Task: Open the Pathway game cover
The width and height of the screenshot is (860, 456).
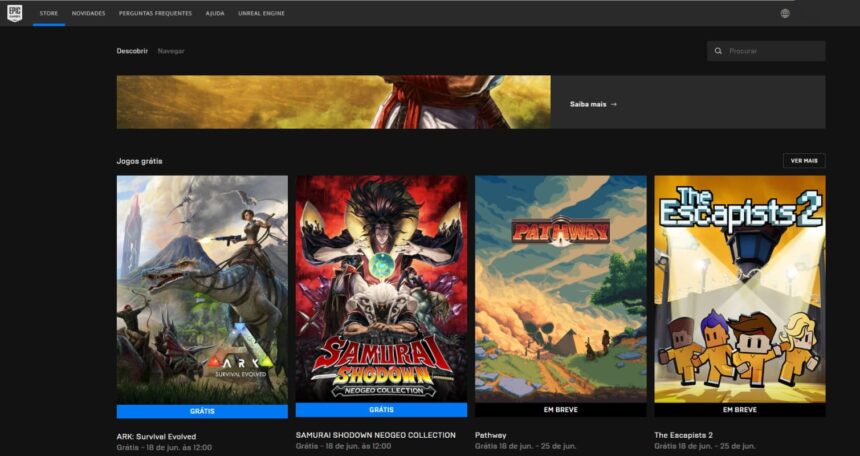Action: (561, 289)
